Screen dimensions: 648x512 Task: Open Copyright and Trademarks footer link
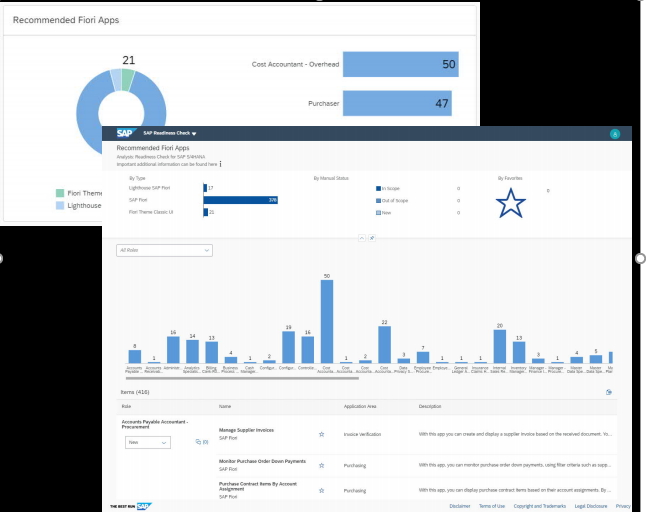[540, 506]
